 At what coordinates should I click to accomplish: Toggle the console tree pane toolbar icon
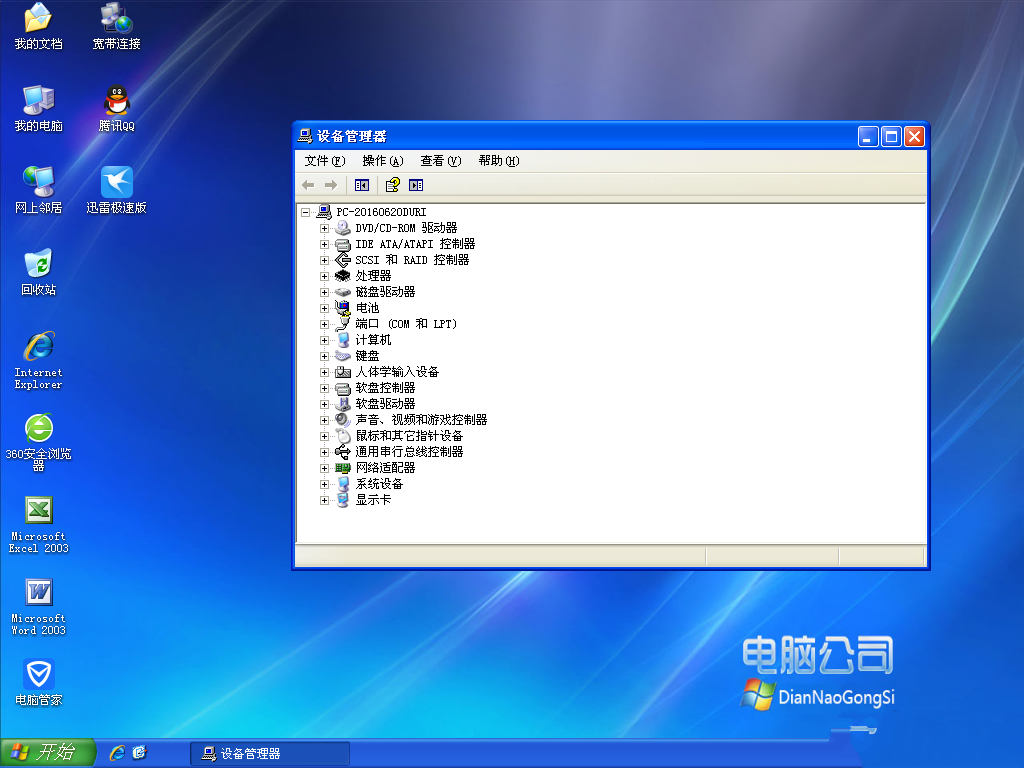(362, 185)
